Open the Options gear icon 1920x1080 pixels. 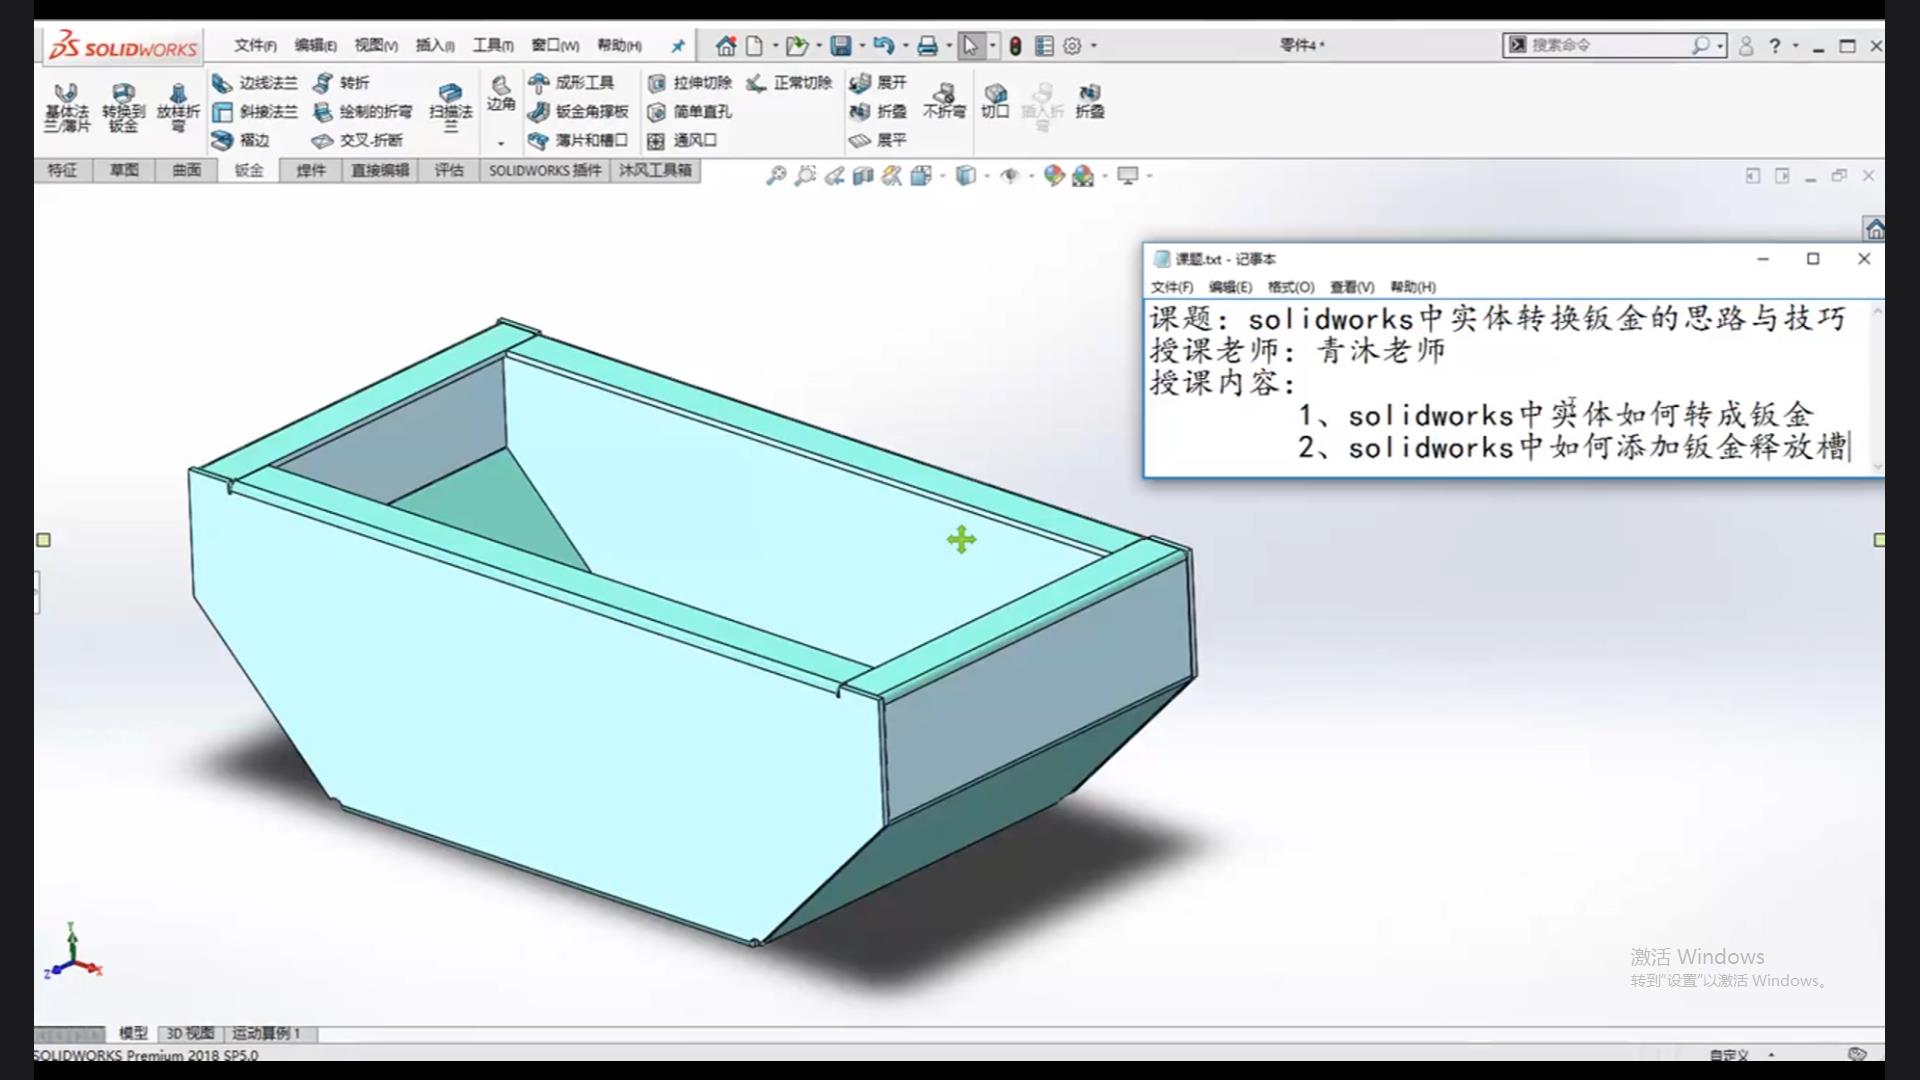coord(1072,46)
